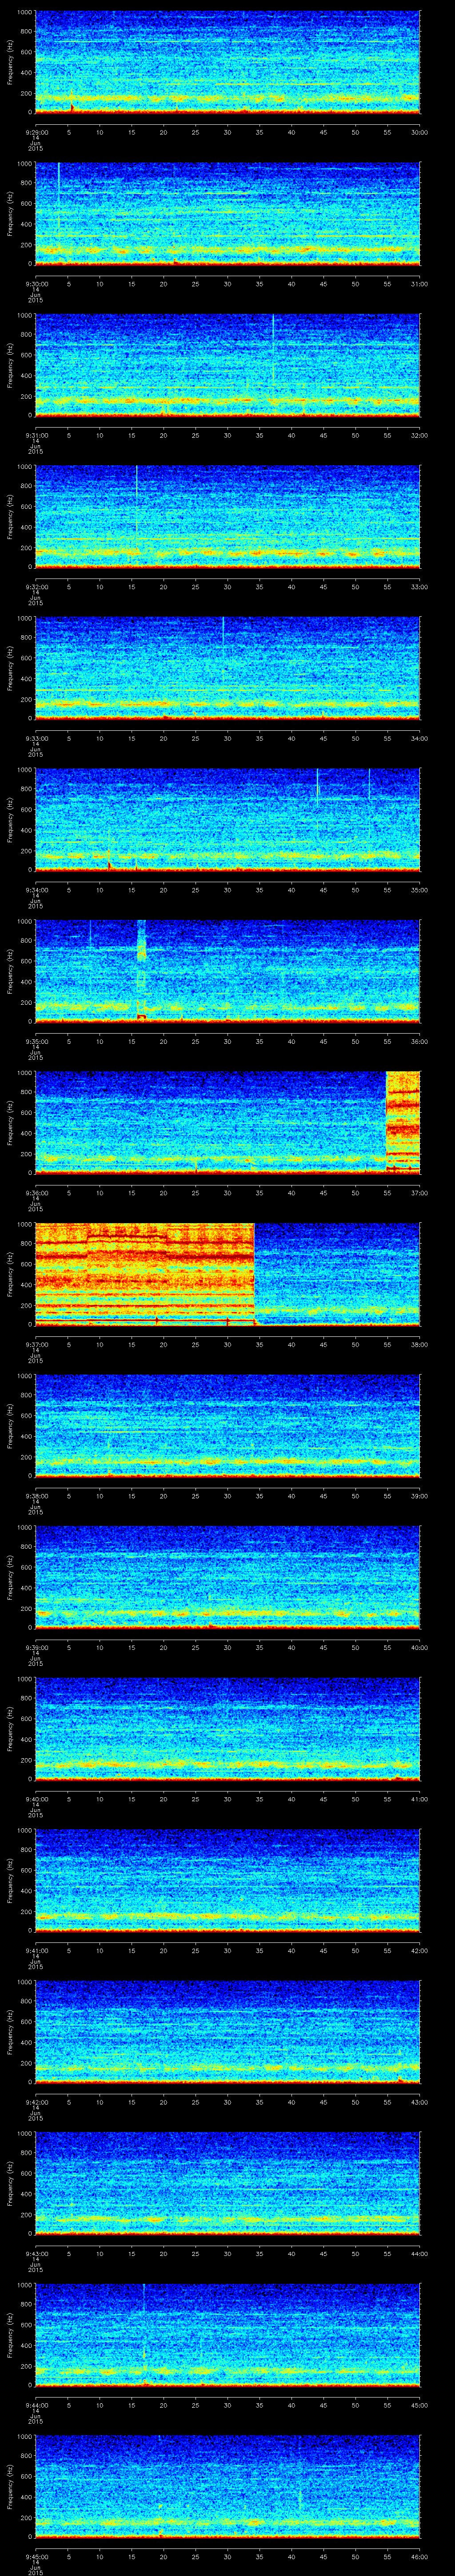Select the spectrogram panel starting at 9:41:00
Image resolution: width=455 pixels, height=2576 pixels.
click(227, 1881)
